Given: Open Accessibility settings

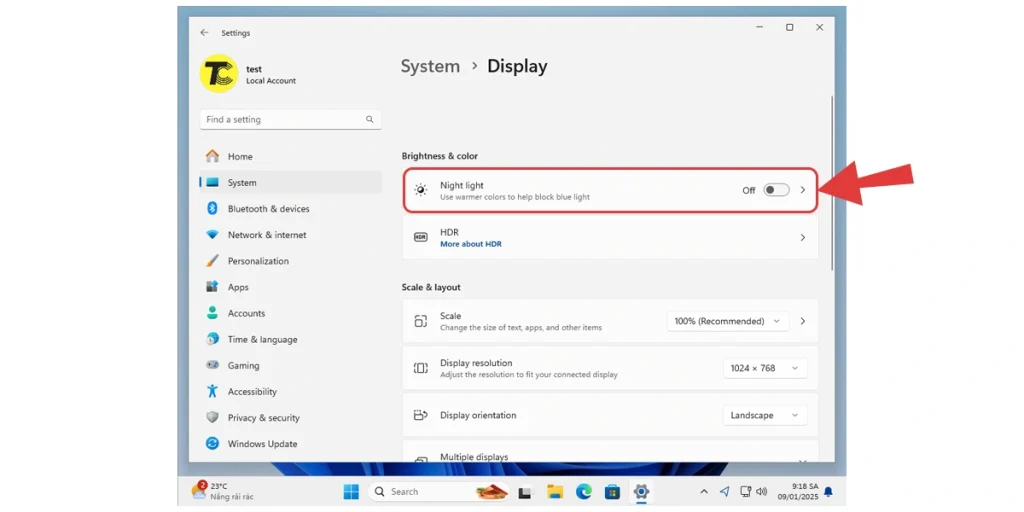Looking at the screenshot, I should click(x=252, y=392).
